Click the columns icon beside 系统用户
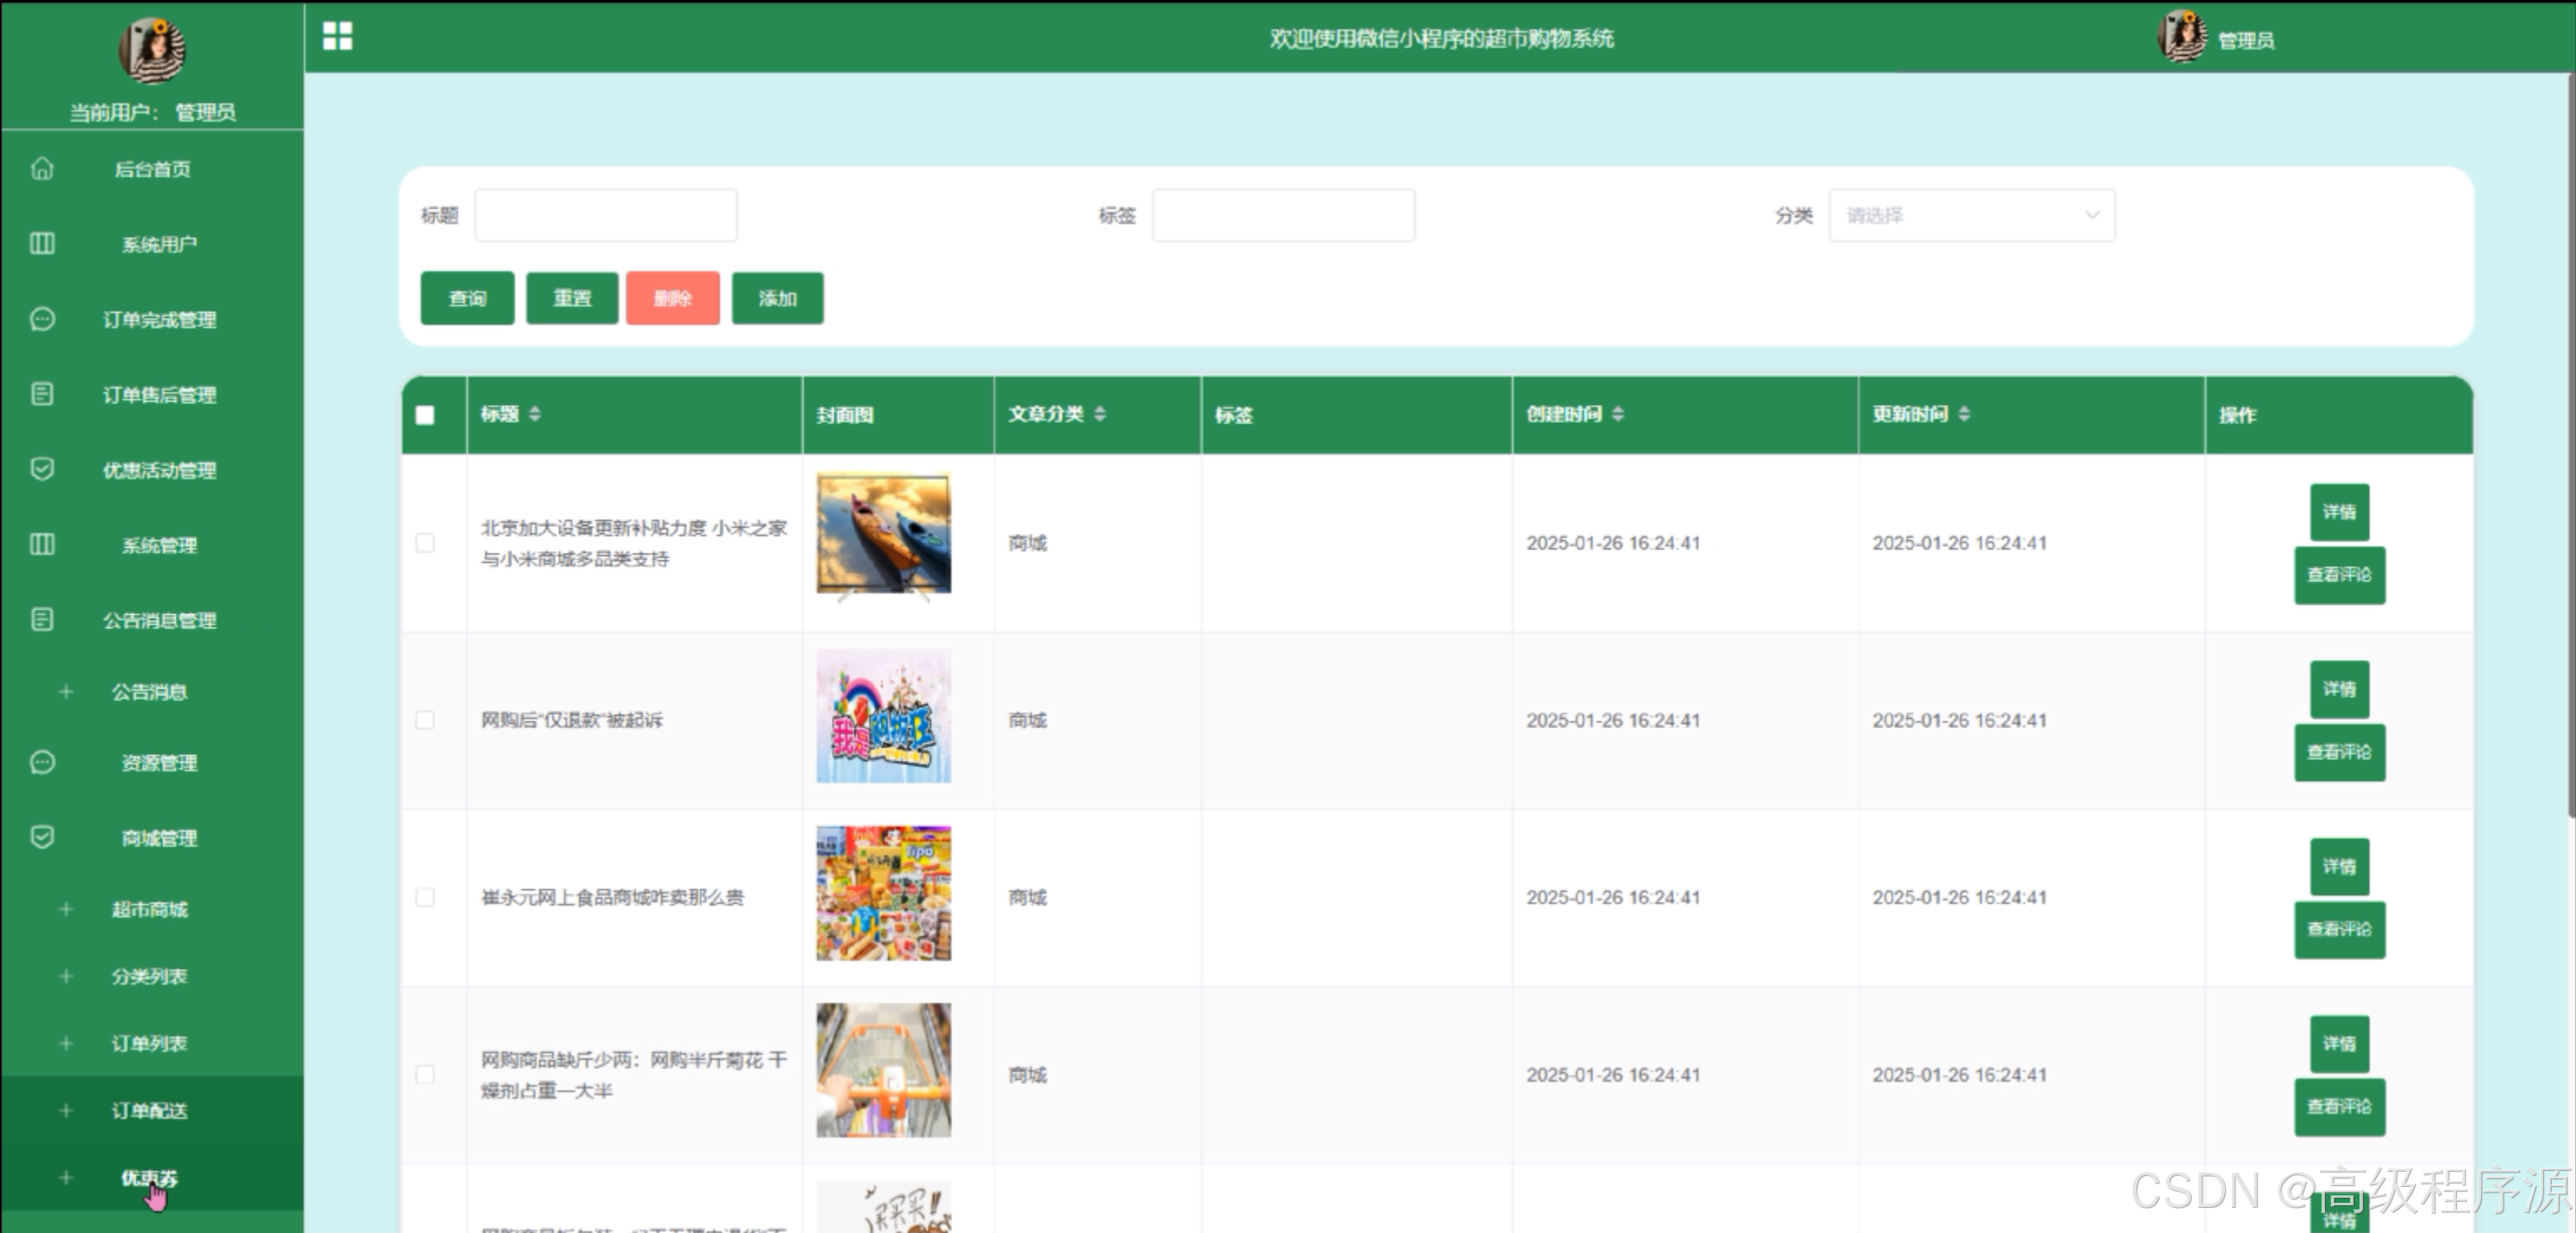The image size is (2576, 1233). (x=42, y=243)
